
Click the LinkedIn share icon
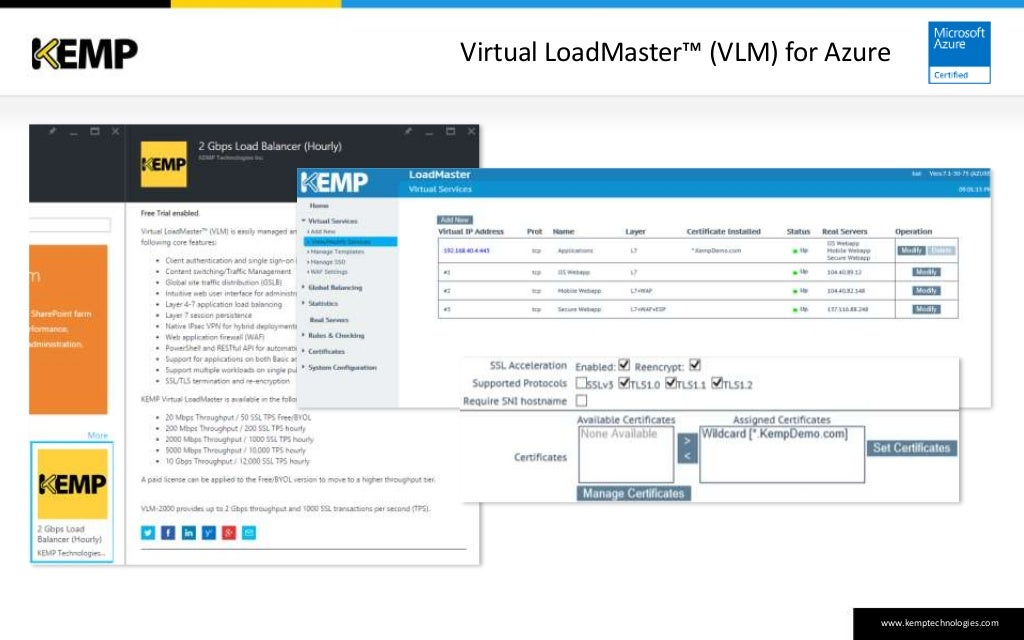188,533
